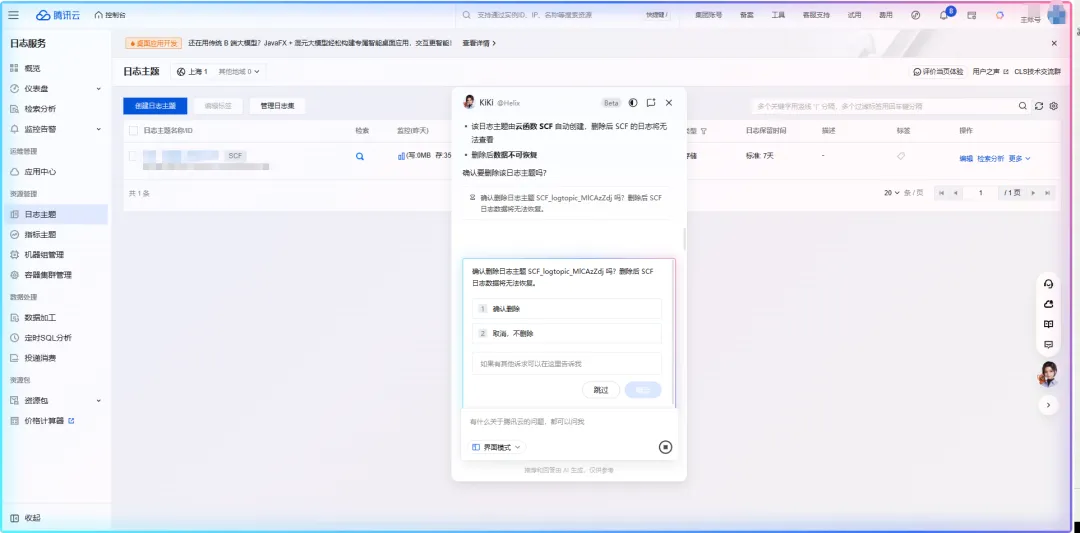
Task: Open 价格计算器 external link
Action: [49, 421]
